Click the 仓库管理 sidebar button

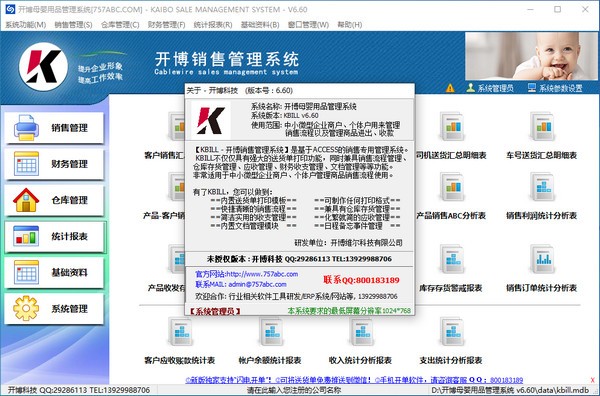coord(54,200)
